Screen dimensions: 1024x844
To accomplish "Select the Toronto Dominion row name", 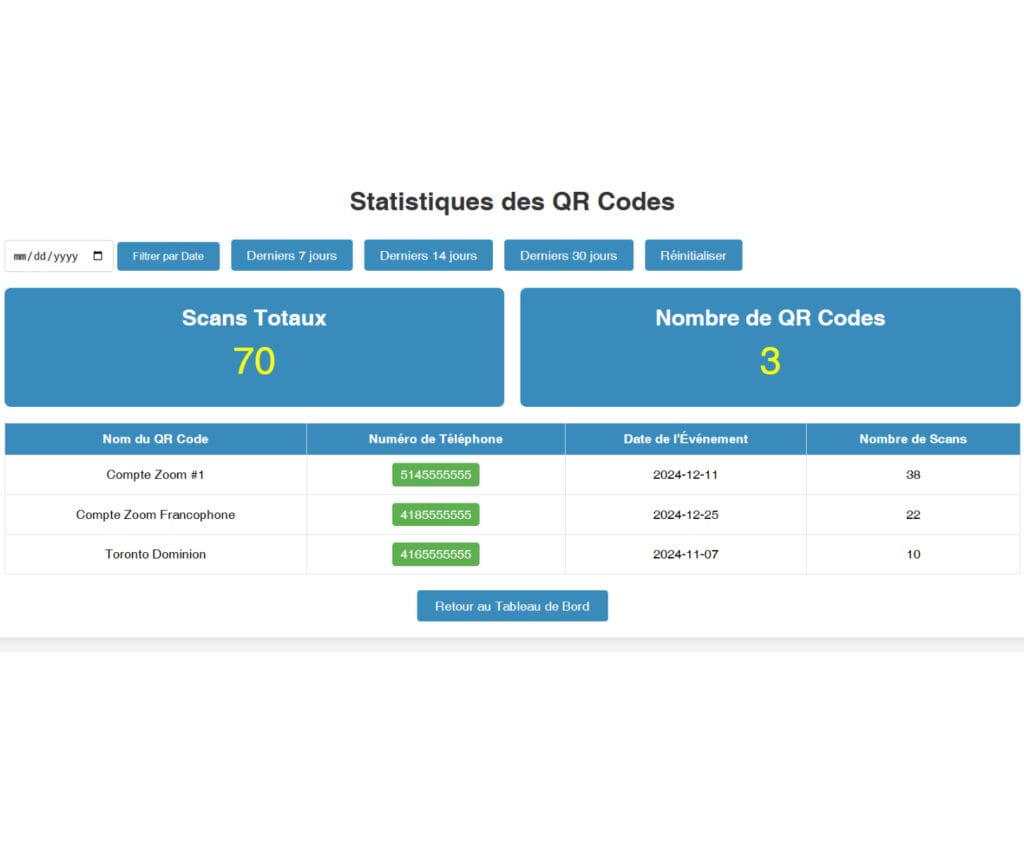I will (x=155, y=554).
